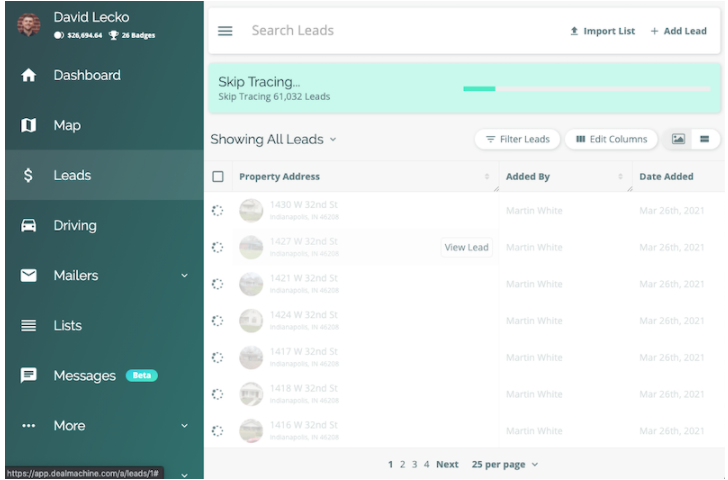The height and width of the screenshot is (480, 728).
Task: Click the Driving car icon
Action: [28, 226]
